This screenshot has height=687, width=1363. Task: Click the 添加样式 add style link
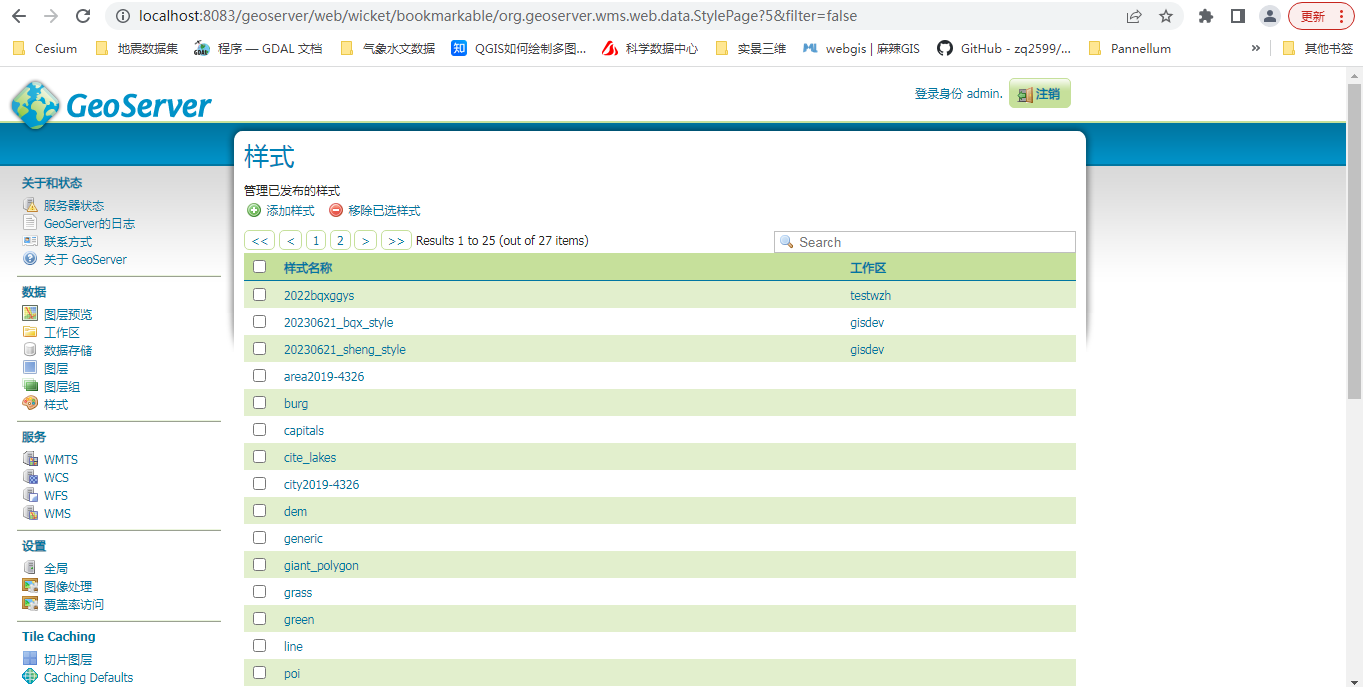pos(290,211)
